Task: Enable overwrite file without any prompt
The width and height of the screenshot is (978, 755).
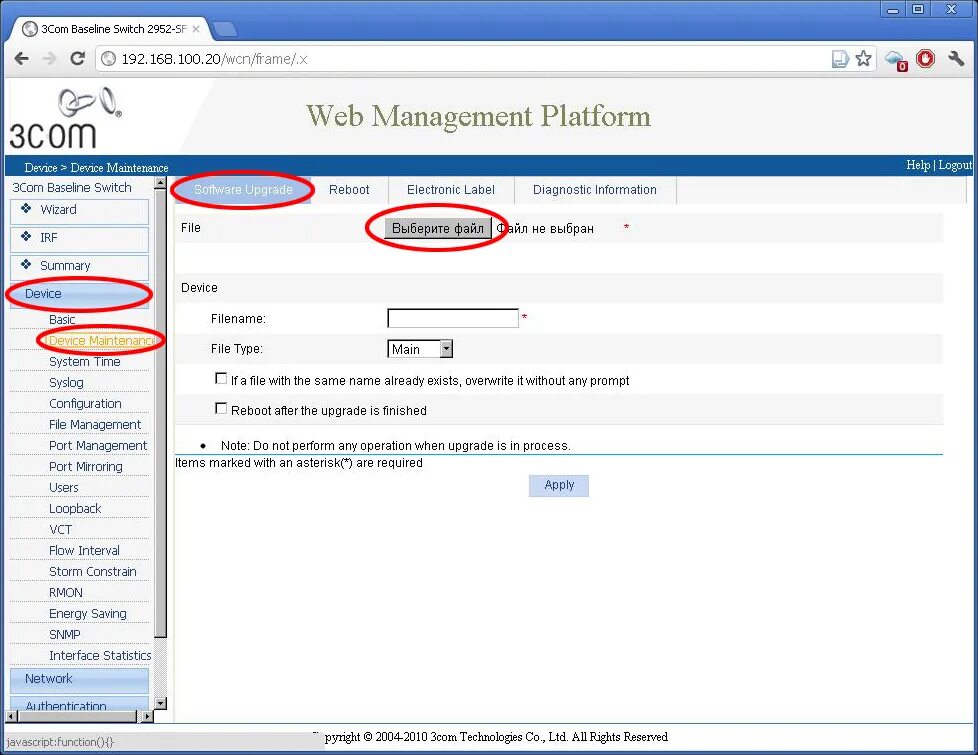Action: 221,379
